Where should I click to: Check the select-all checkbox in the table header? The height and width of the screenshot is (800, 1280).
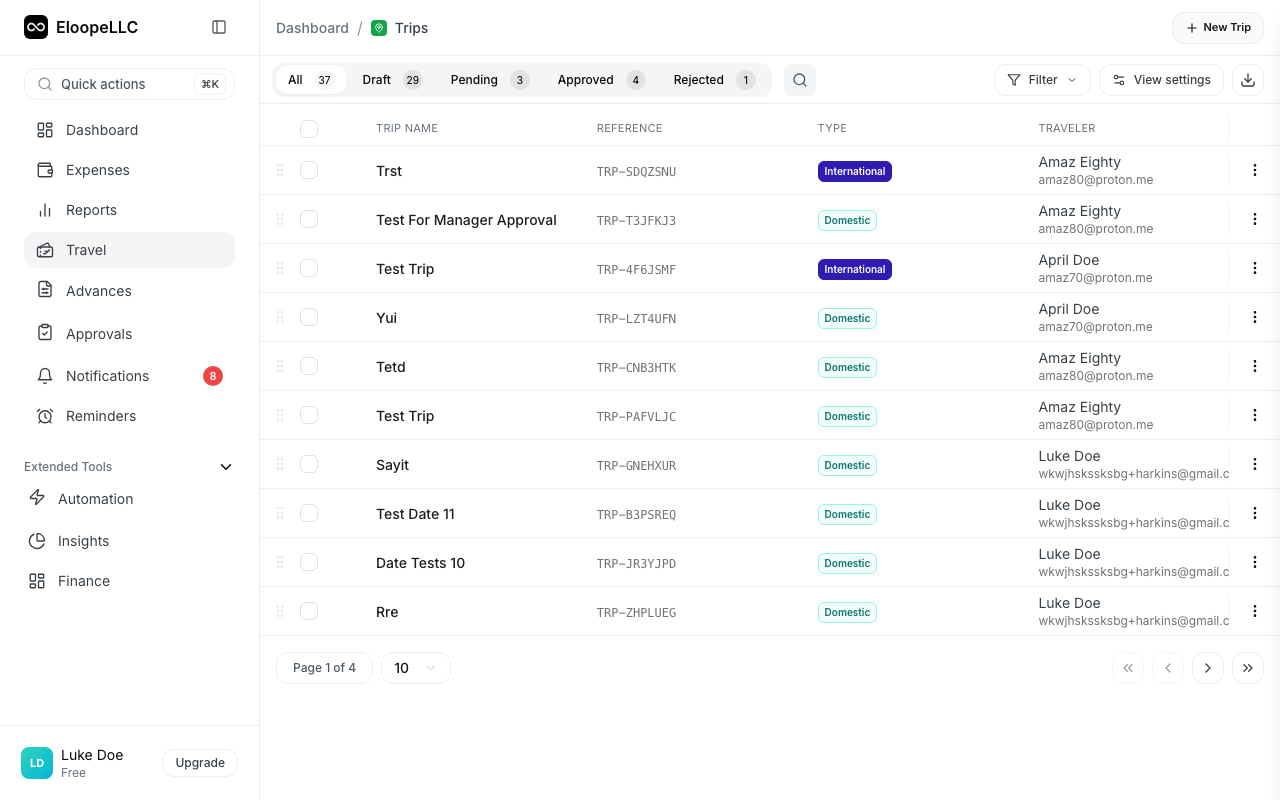coord(309,129)
